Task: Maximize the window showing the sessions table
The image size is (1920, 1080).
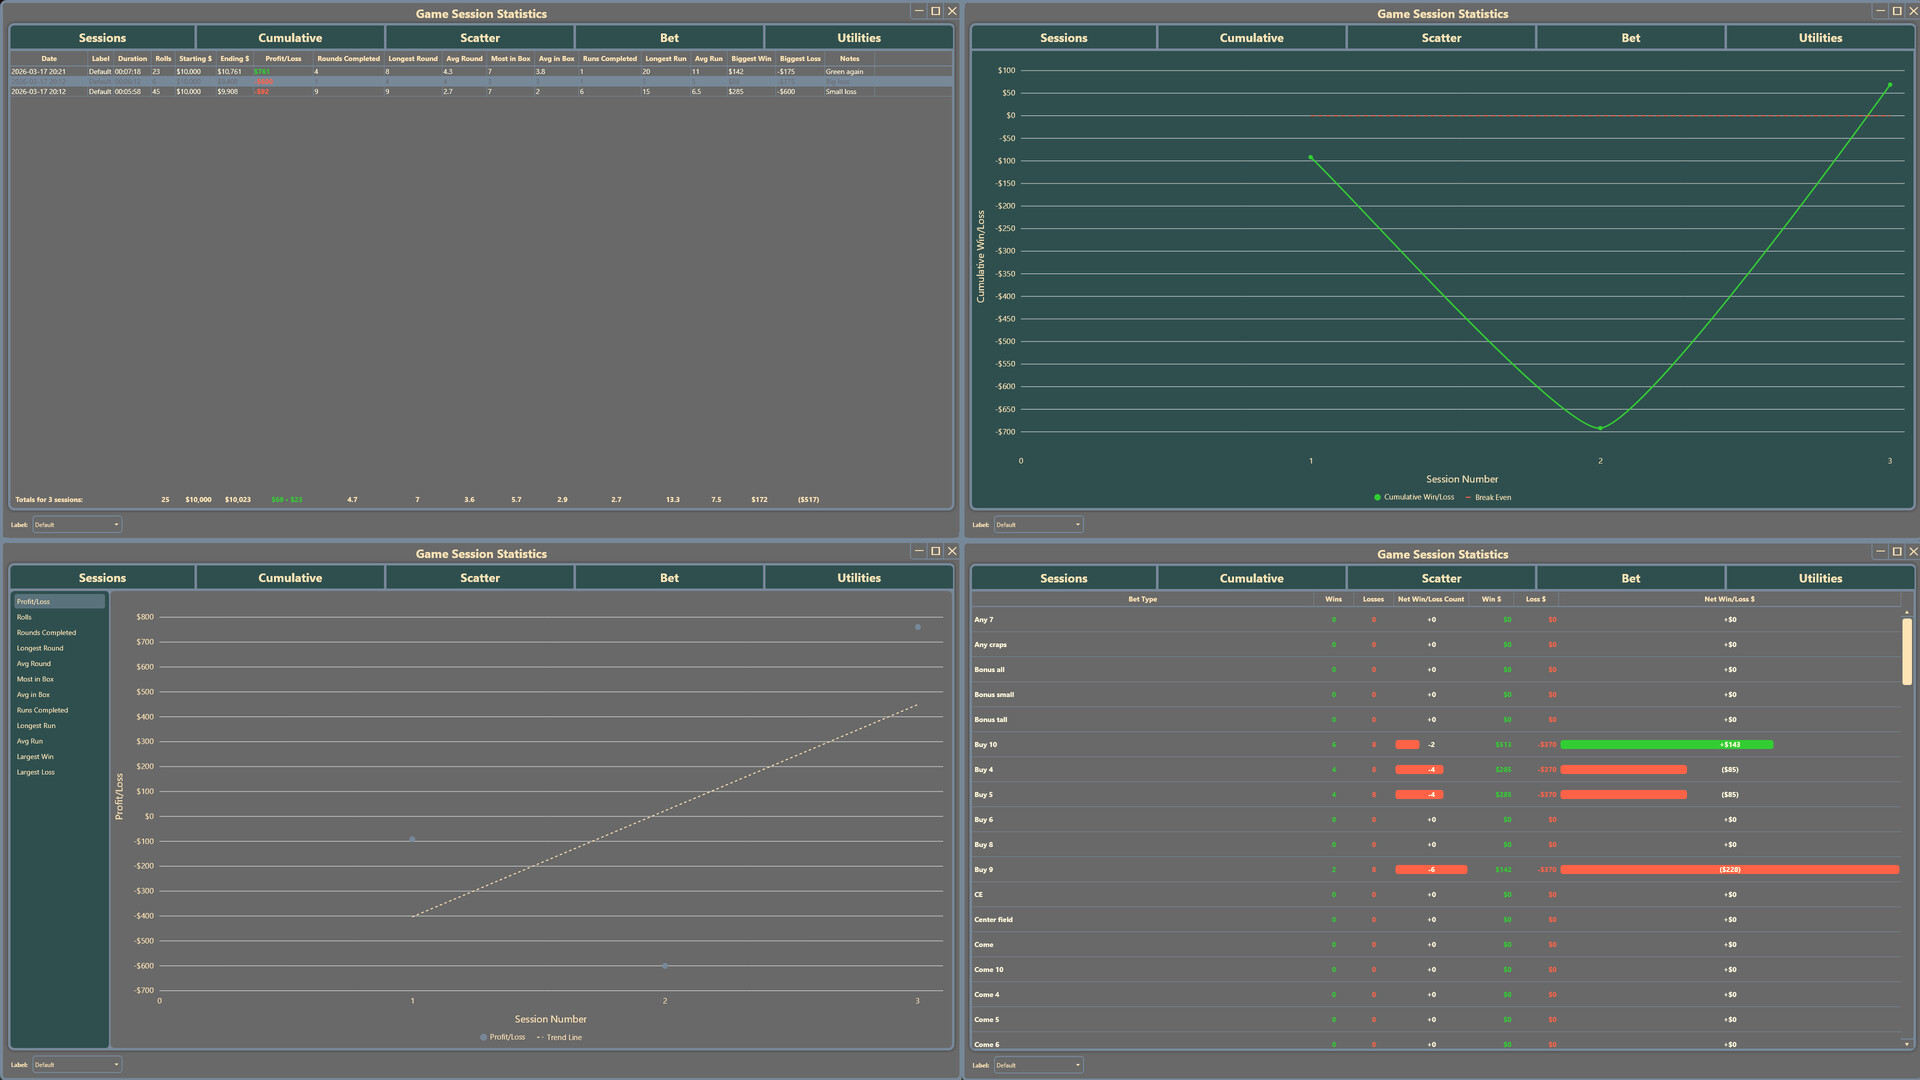Action: click(935, 11)
